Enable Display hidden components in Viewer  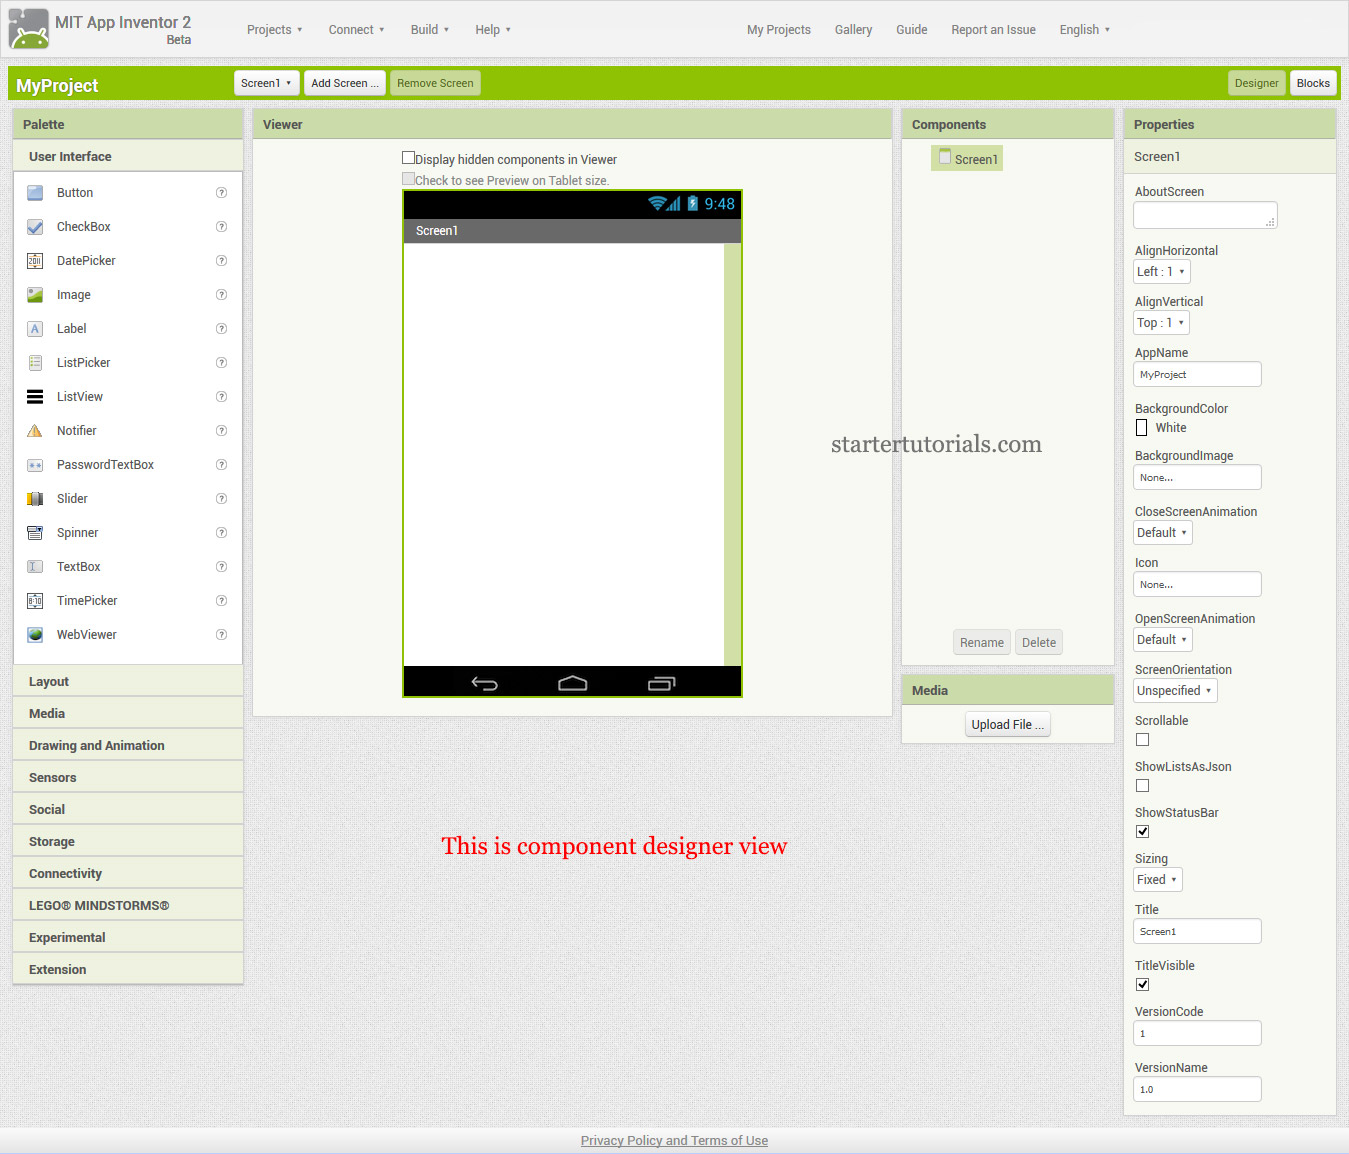click(x=408, y=157)
